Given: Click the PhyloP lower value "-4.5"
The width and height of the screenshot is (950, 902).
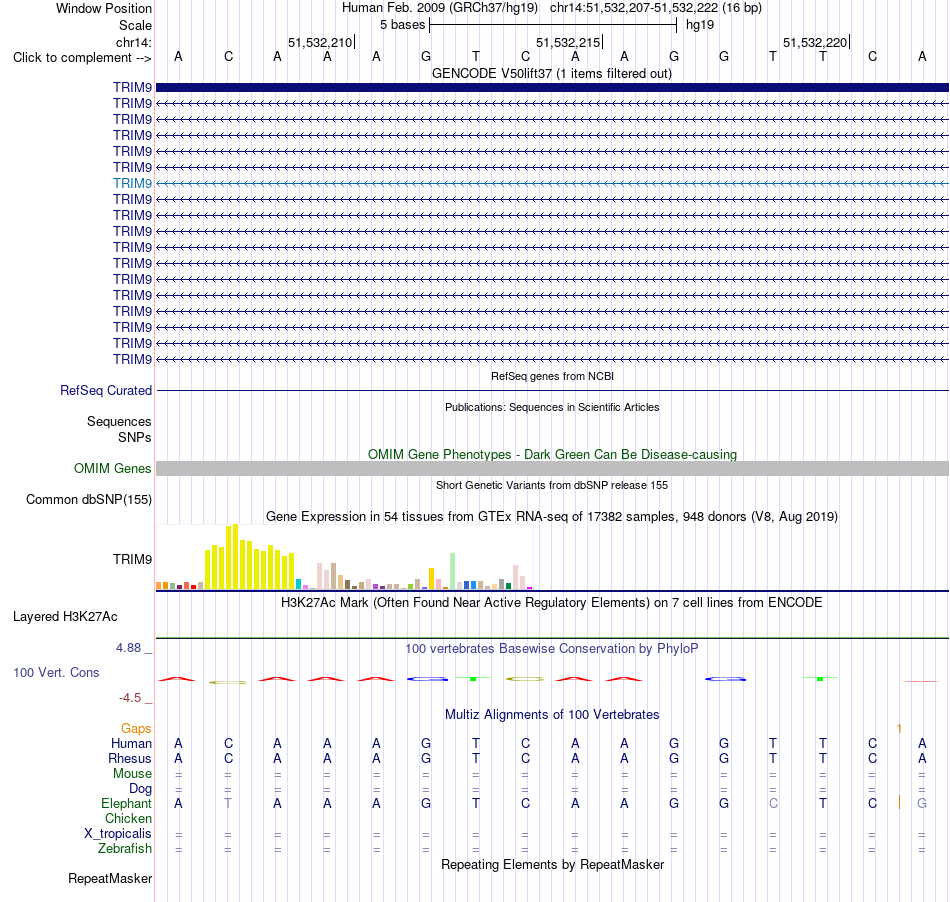Looking at the screenshot, I should [x=130, y=698].
